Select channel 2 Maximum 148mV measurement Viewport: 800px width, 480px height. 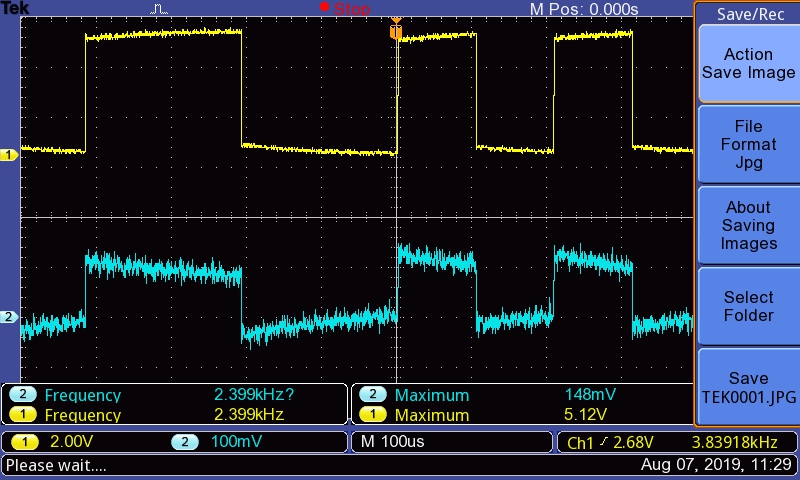pyautogui.click(x=498, y=395)
